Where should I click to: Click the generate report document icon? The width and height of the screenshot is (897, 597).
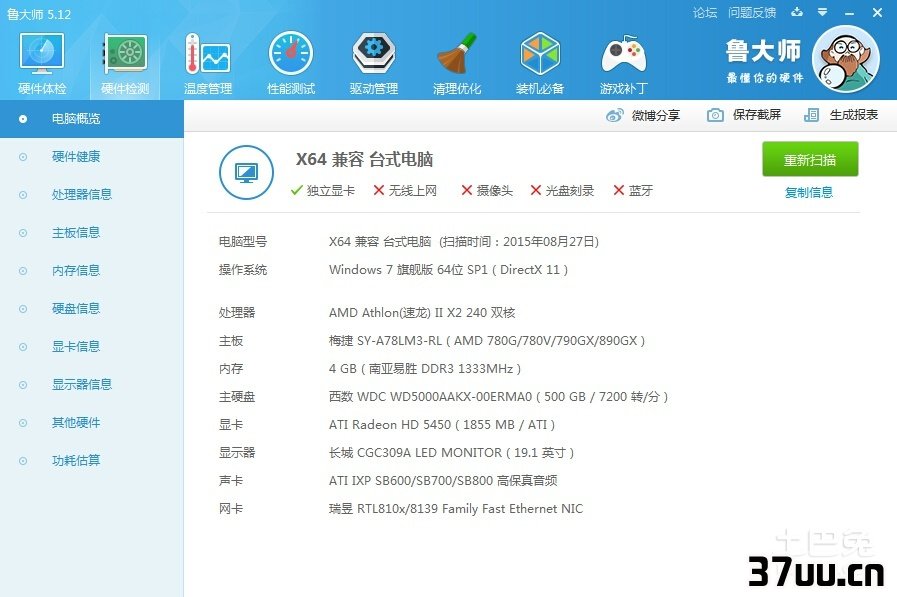pyautogui.click(x=811, y=115)
